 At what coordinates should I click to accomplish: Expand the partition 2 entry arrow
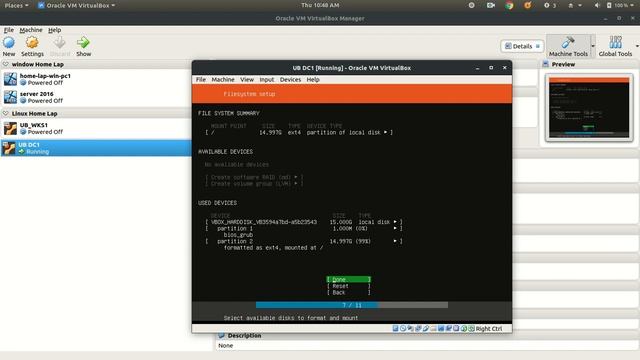coord(395,241)
